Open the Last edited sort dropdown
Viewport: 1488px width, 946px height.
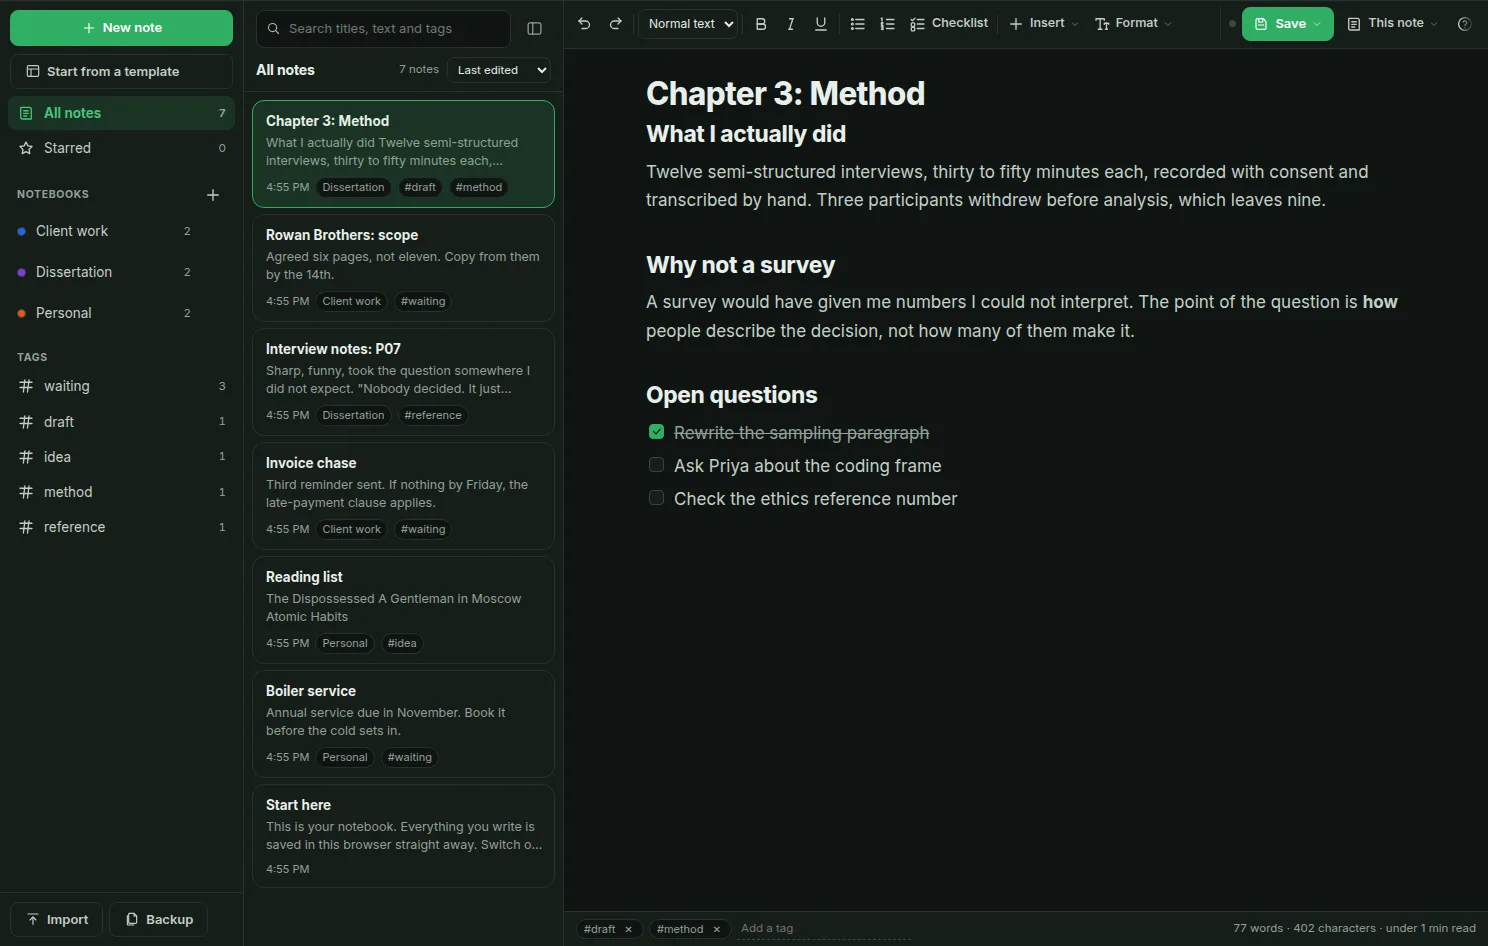pyautogui.click(x=498, y=70)
